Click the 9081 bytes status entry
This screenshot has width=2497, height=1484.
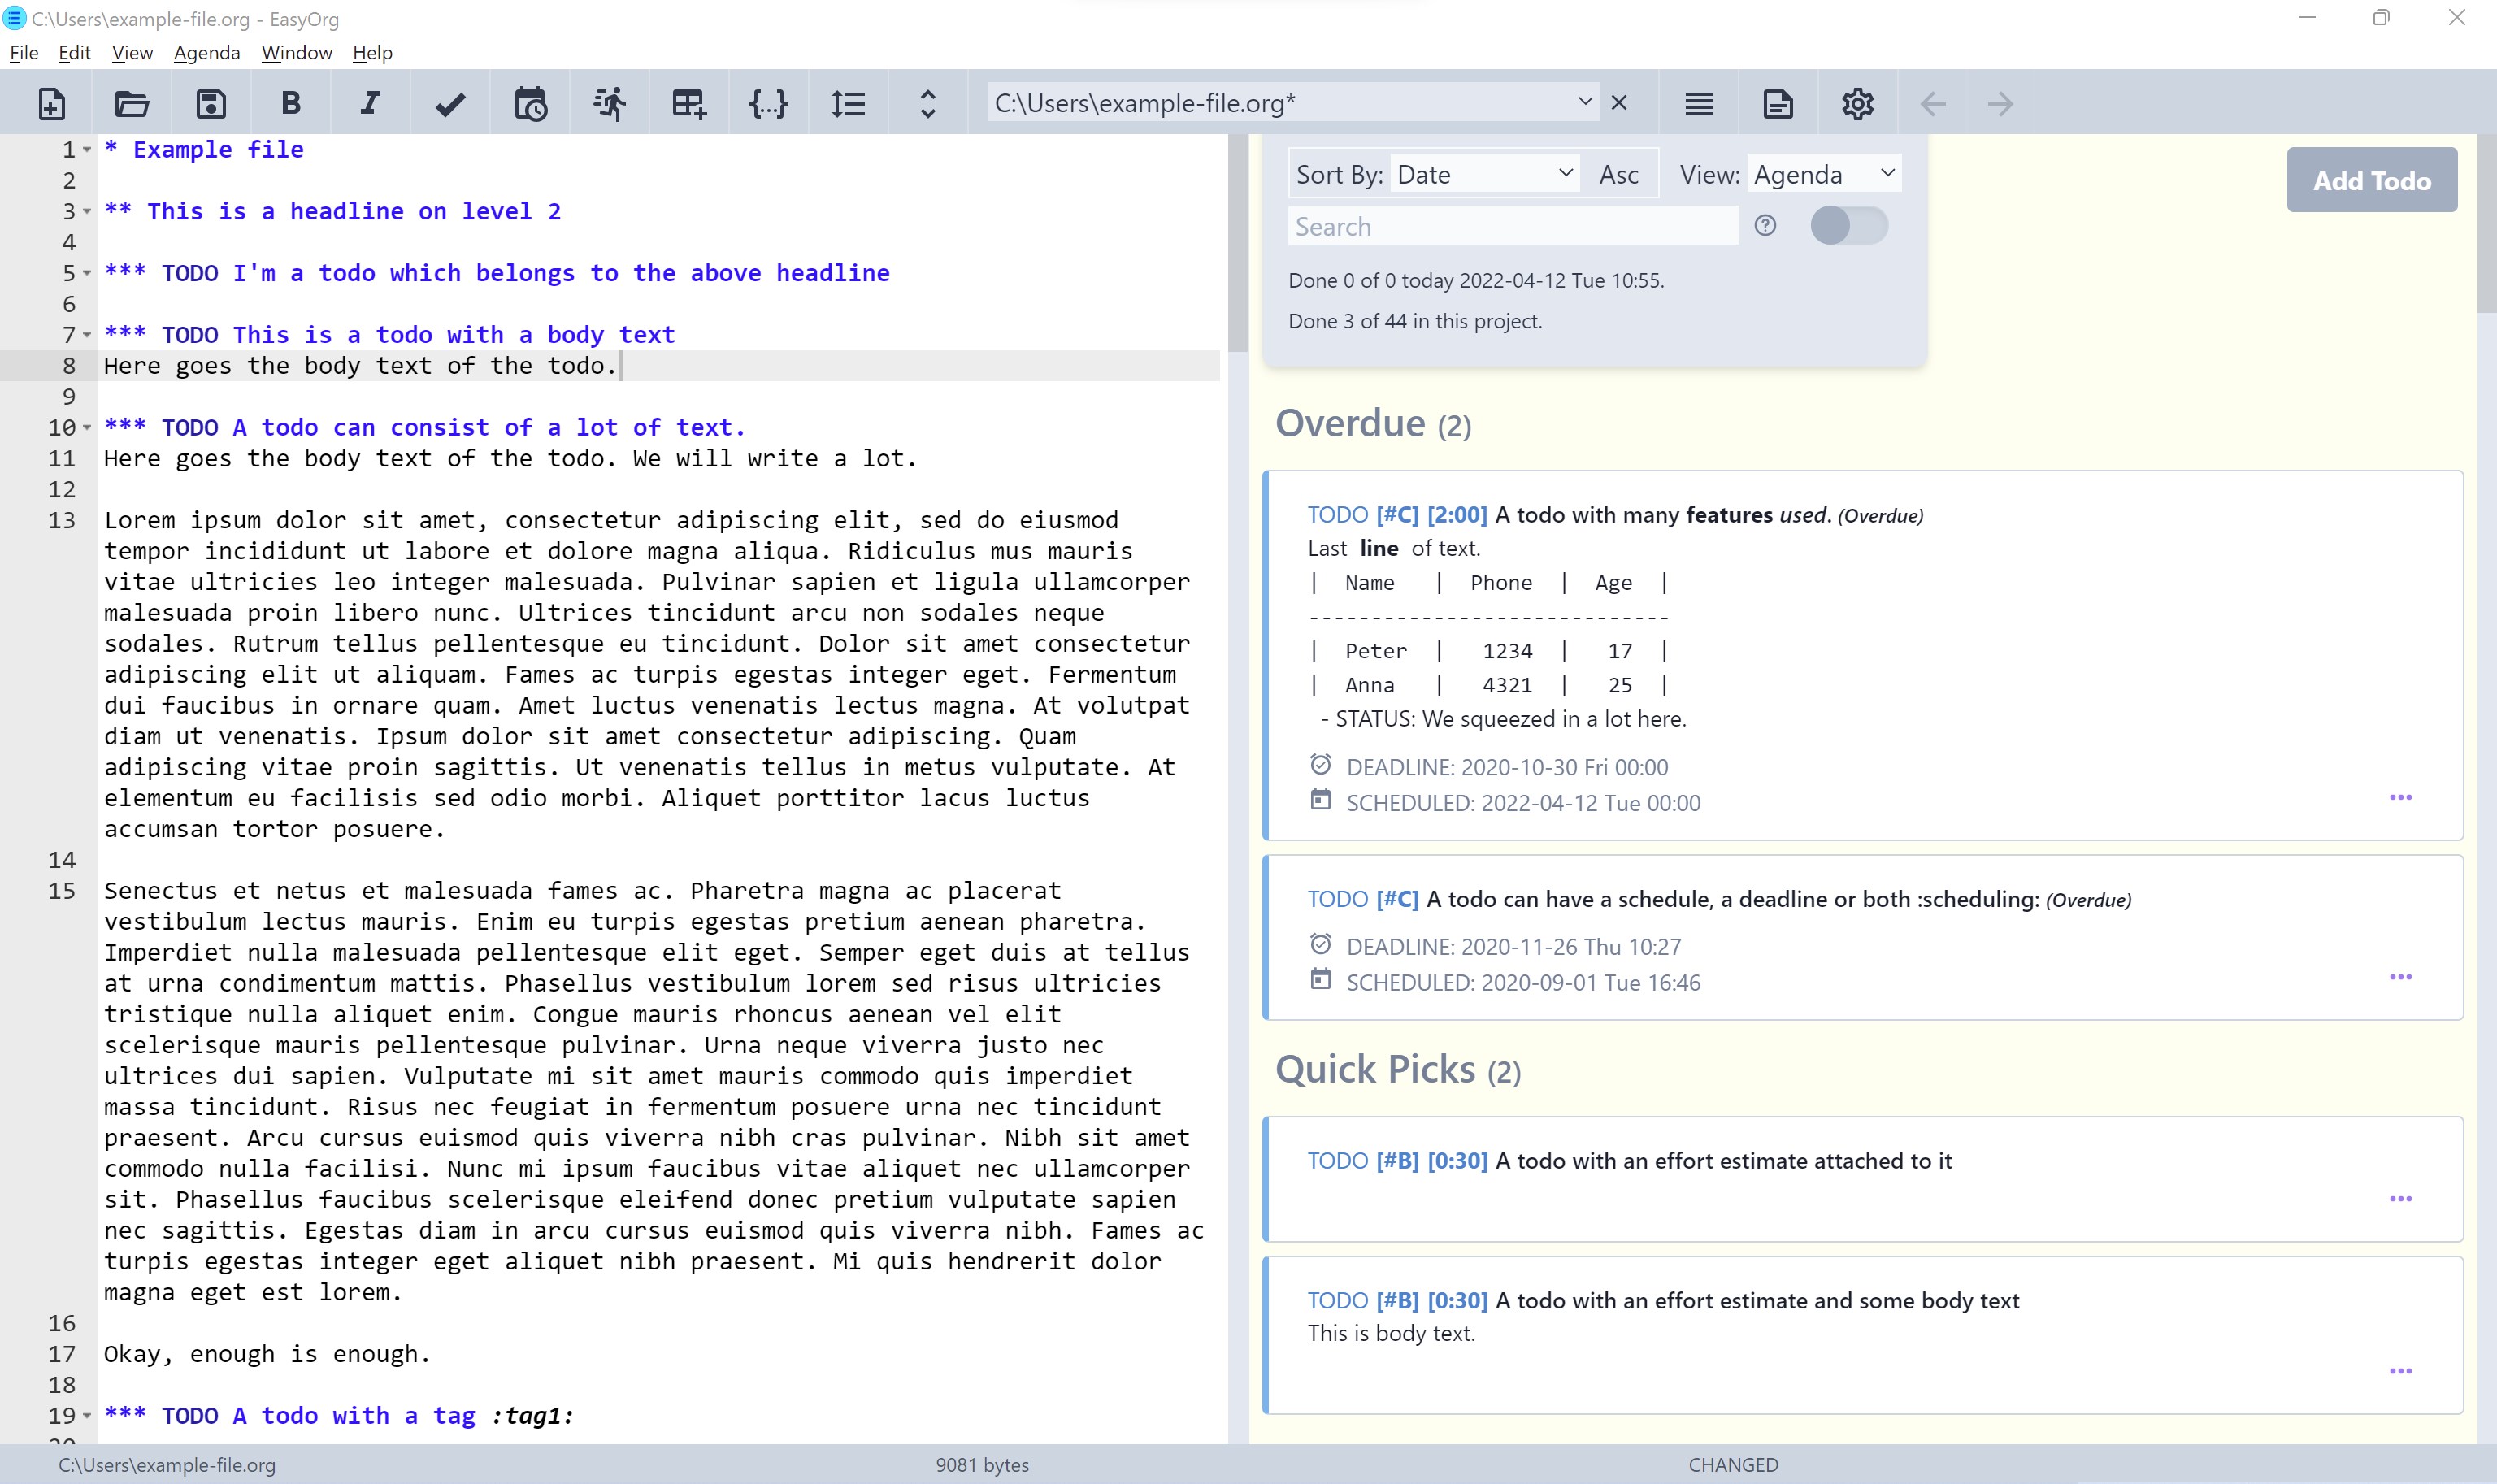[x=982, y=1465]
